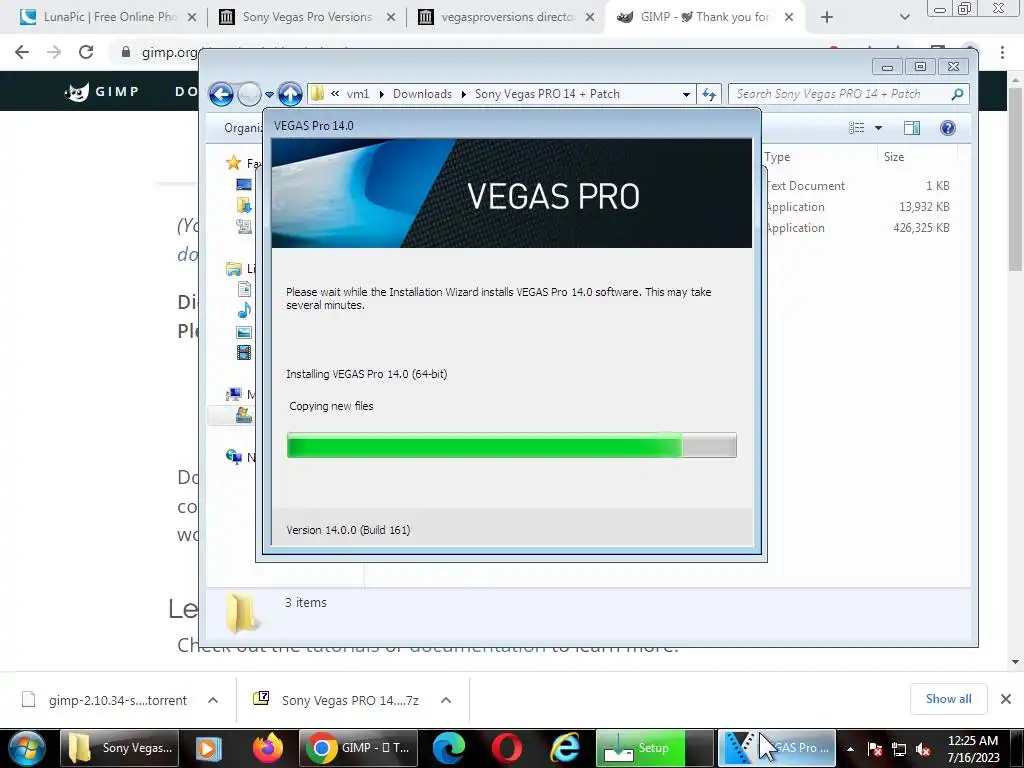Show hidden system tray icons
1024x768 pixels.
850,749
